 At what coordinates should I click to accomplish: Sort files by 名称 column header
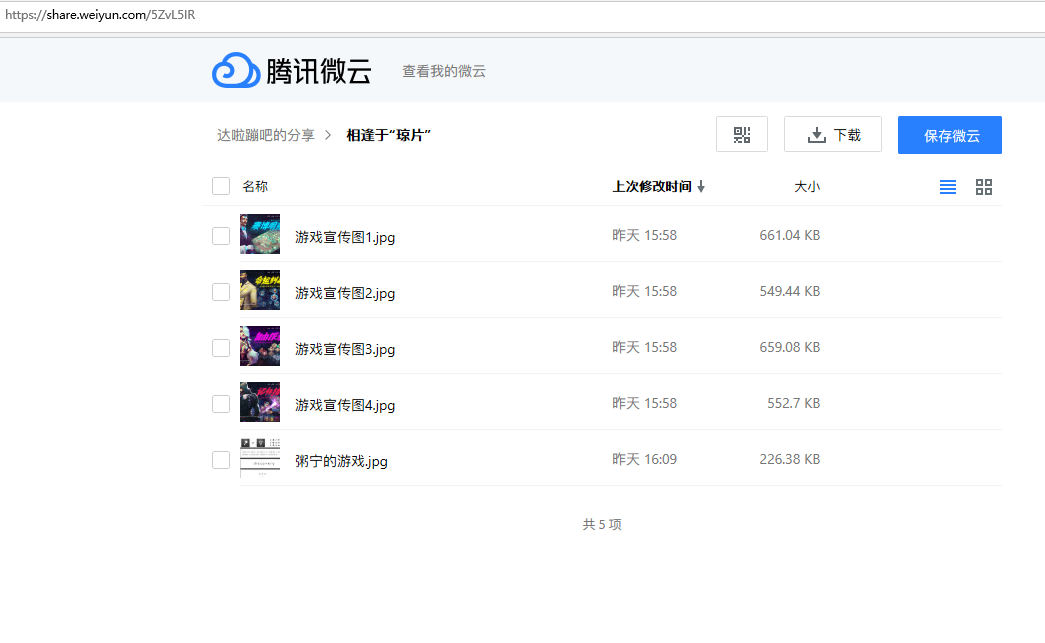click(255, 186)
